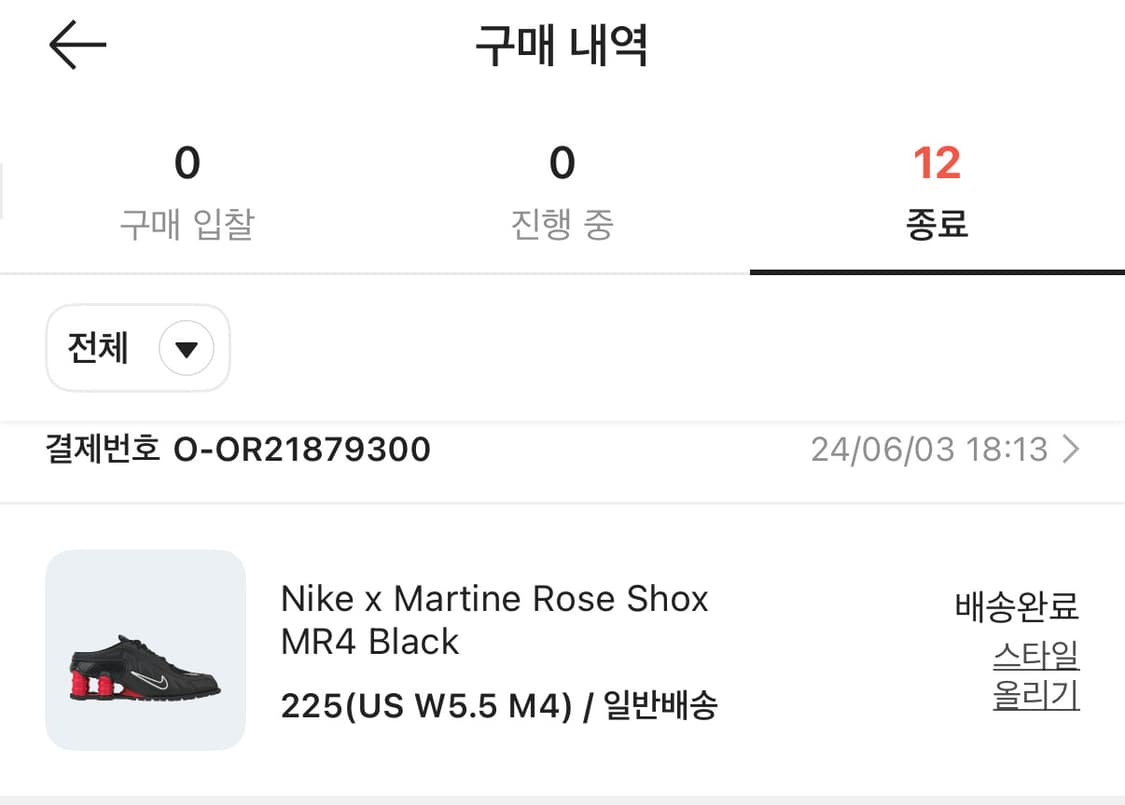Click the 구매 내역 page title
Image resolution: width=1125 pixels, height=805 pixels.
[562, 46]
